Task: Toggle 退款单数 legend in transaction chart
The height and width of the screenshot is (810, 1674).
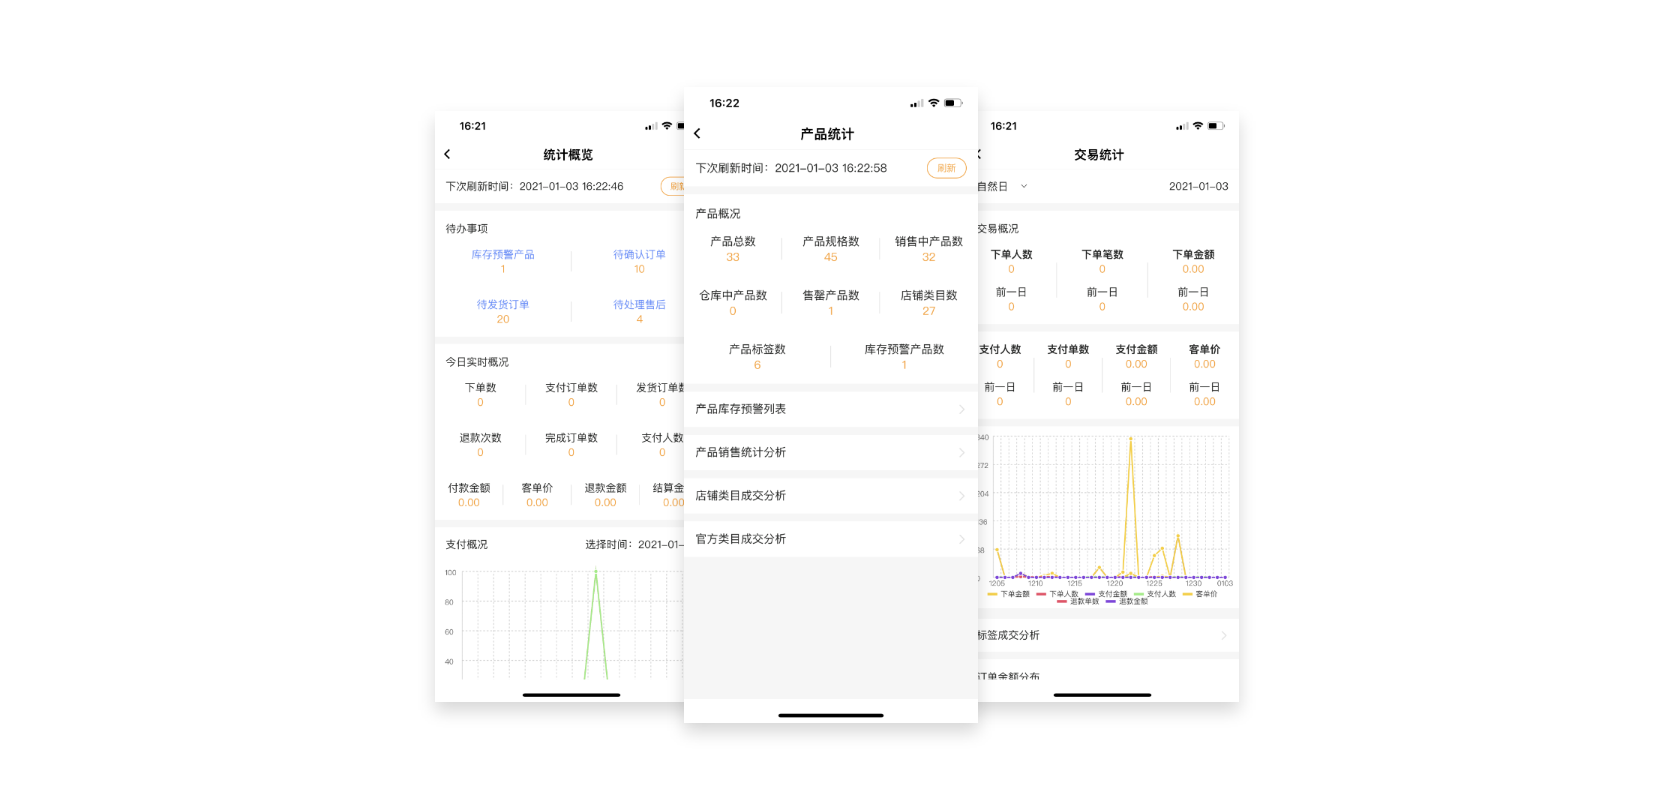Action: click(x=1078, y=602)
